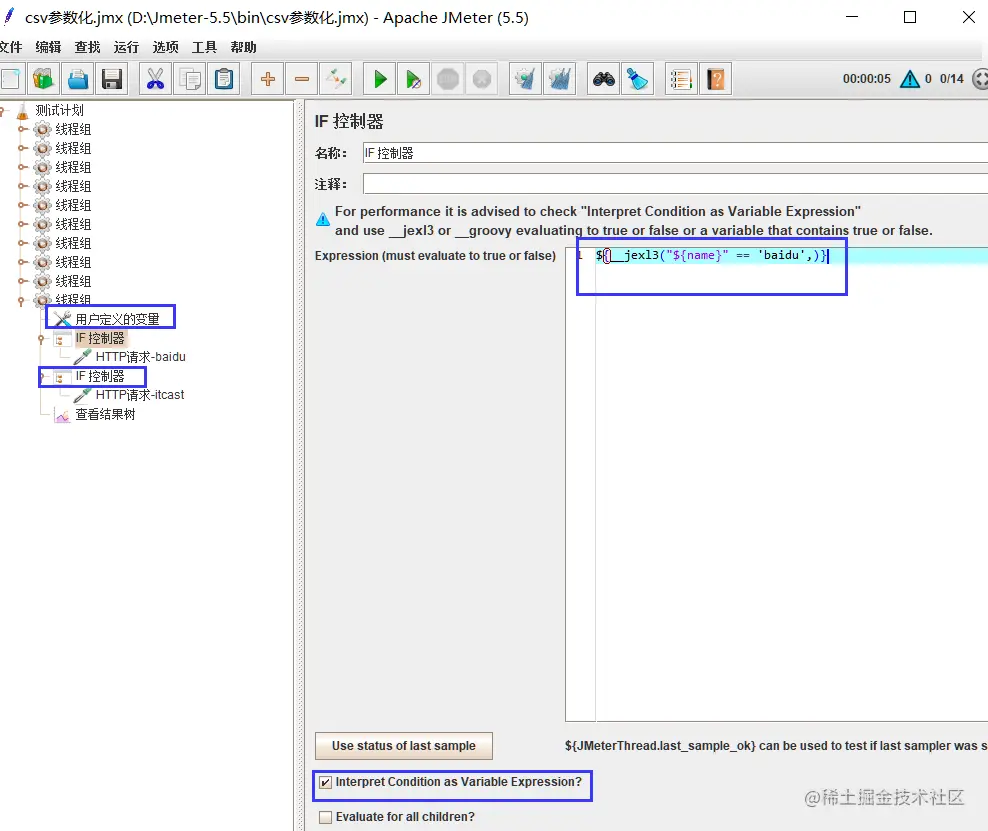The image size is (988, 831).
Task: Click the Clear All results icon
Action: pos(560,79)
